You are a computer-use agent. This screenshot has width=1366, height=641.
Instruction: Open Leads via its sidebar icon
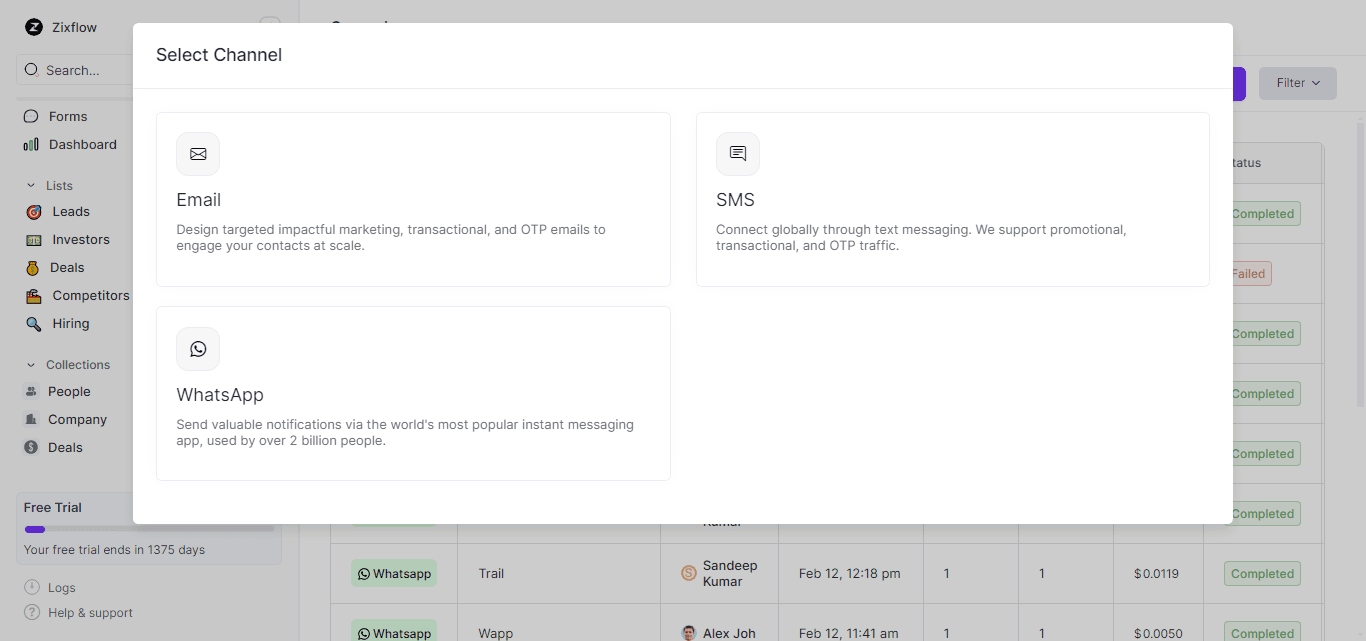pos(33,211)
